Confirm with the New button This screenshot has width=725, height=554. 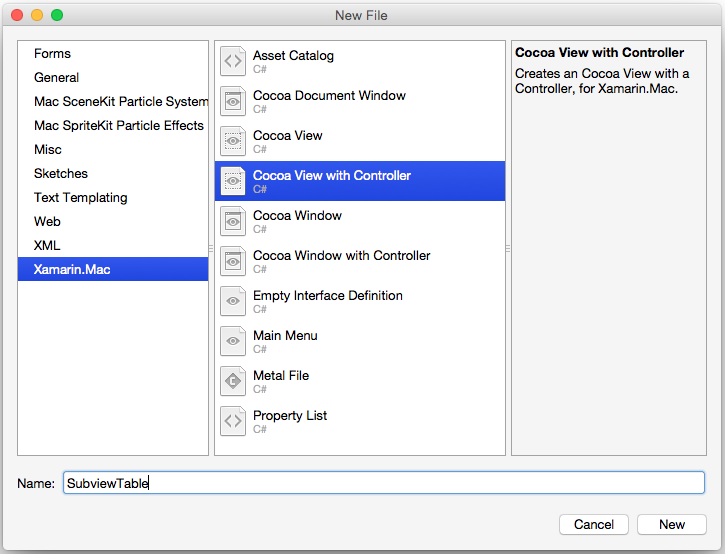tap(672, 524)
